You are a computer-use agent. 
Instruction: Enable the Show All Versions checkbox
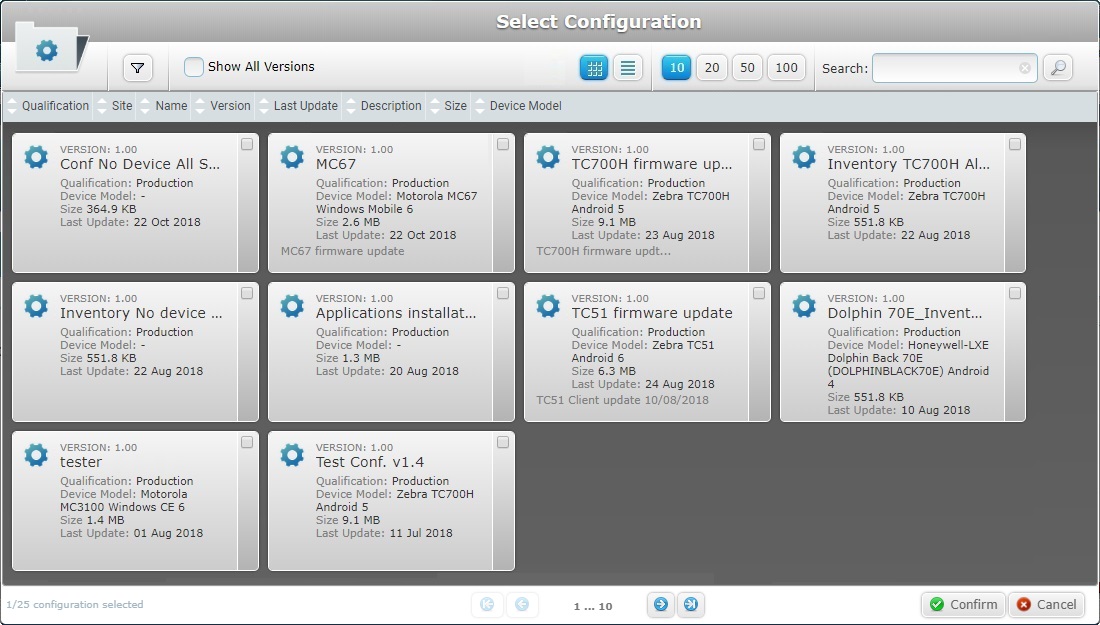(192, 67)
